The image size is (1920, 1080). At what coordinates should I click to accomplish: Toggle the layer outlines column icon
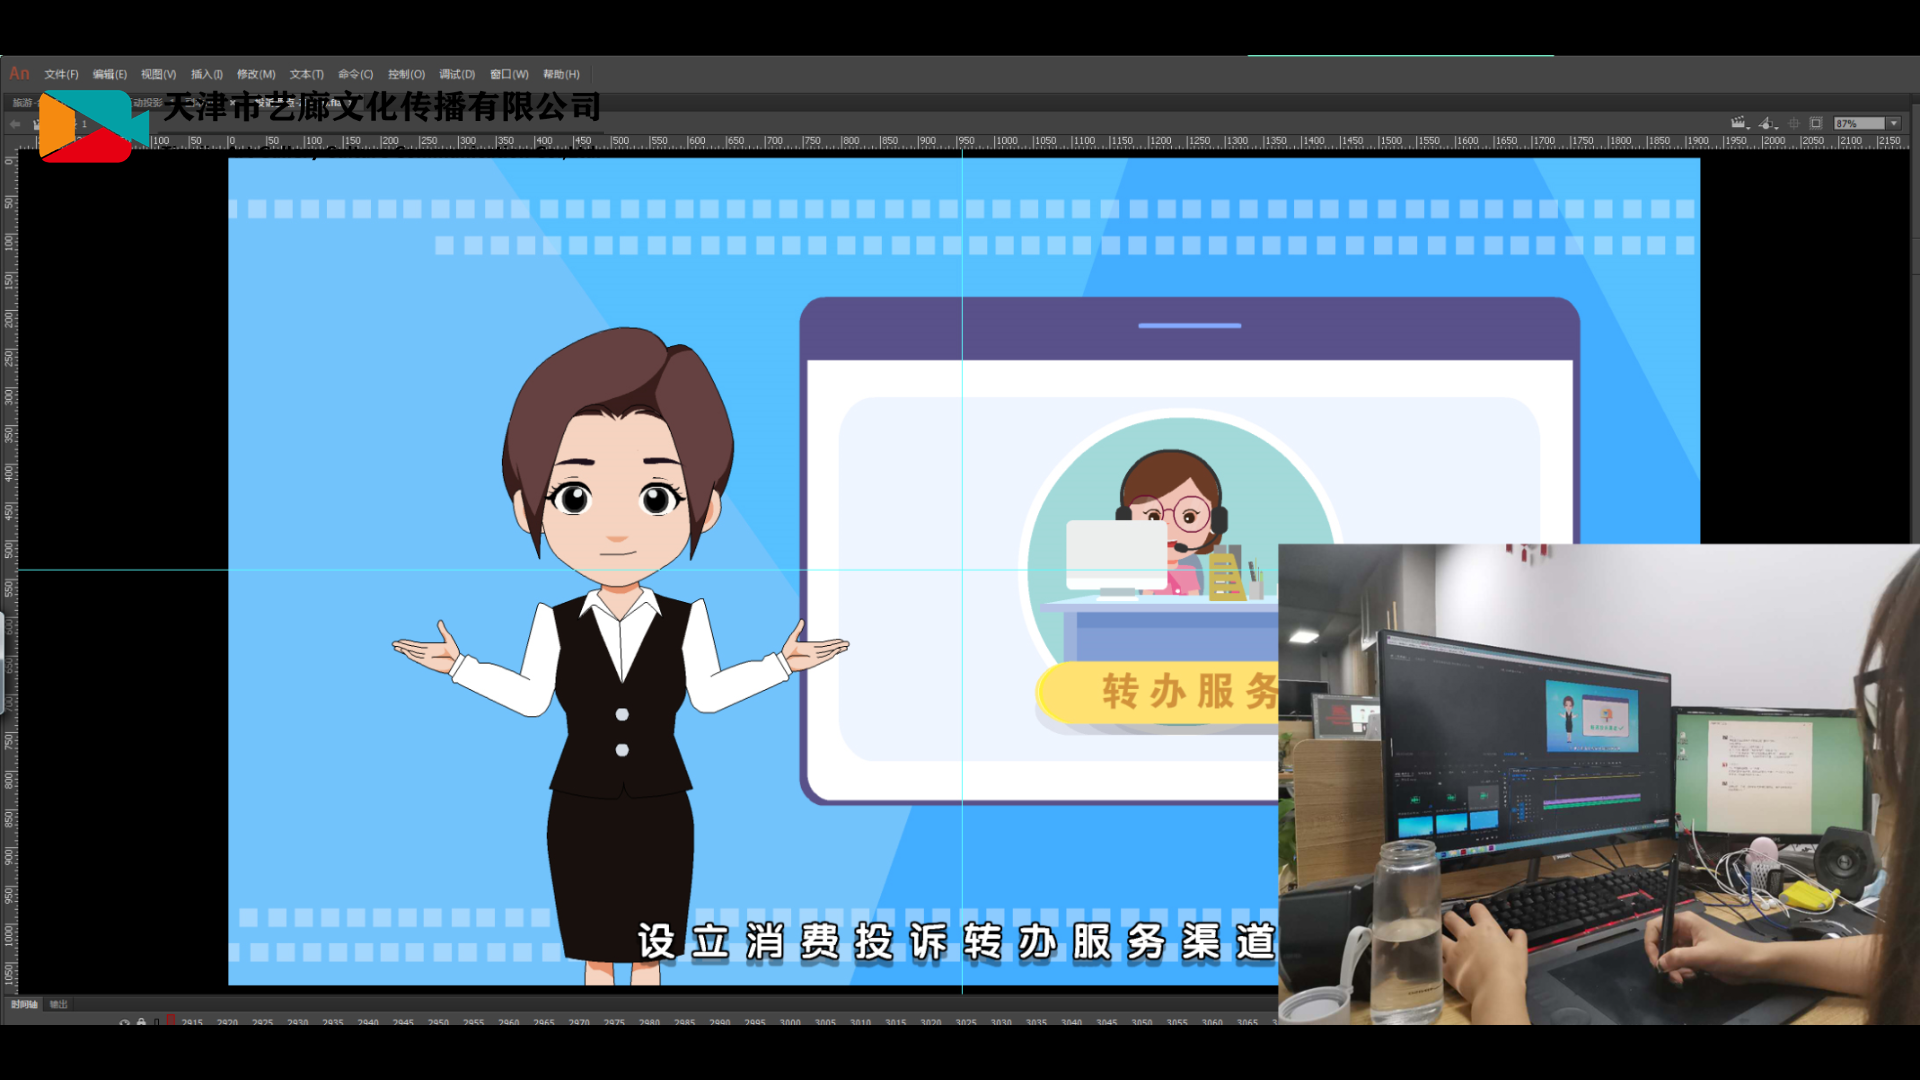[x=156, y=1022]
